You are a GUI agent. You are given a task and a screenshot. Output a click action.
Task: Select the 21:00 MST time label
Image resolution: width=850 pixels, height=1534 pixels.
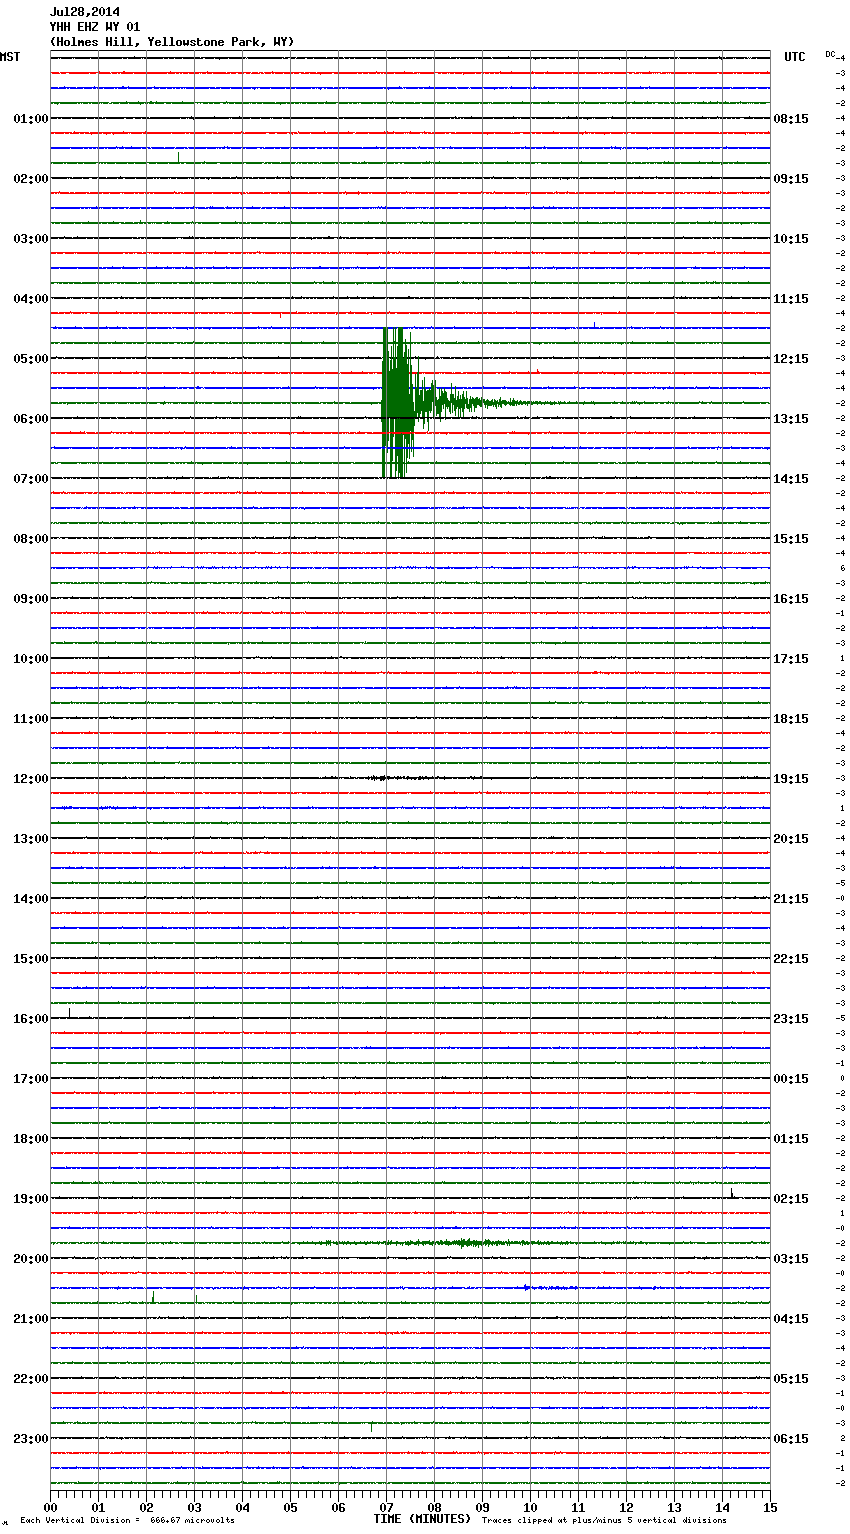coord(31,1319)
